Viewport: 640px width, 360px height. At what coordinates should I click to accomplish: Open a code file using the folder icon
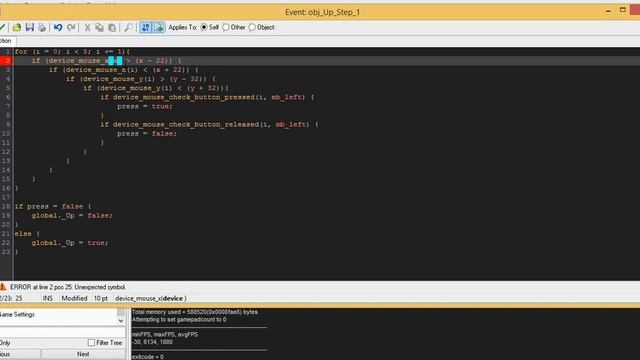coord(17,27)
